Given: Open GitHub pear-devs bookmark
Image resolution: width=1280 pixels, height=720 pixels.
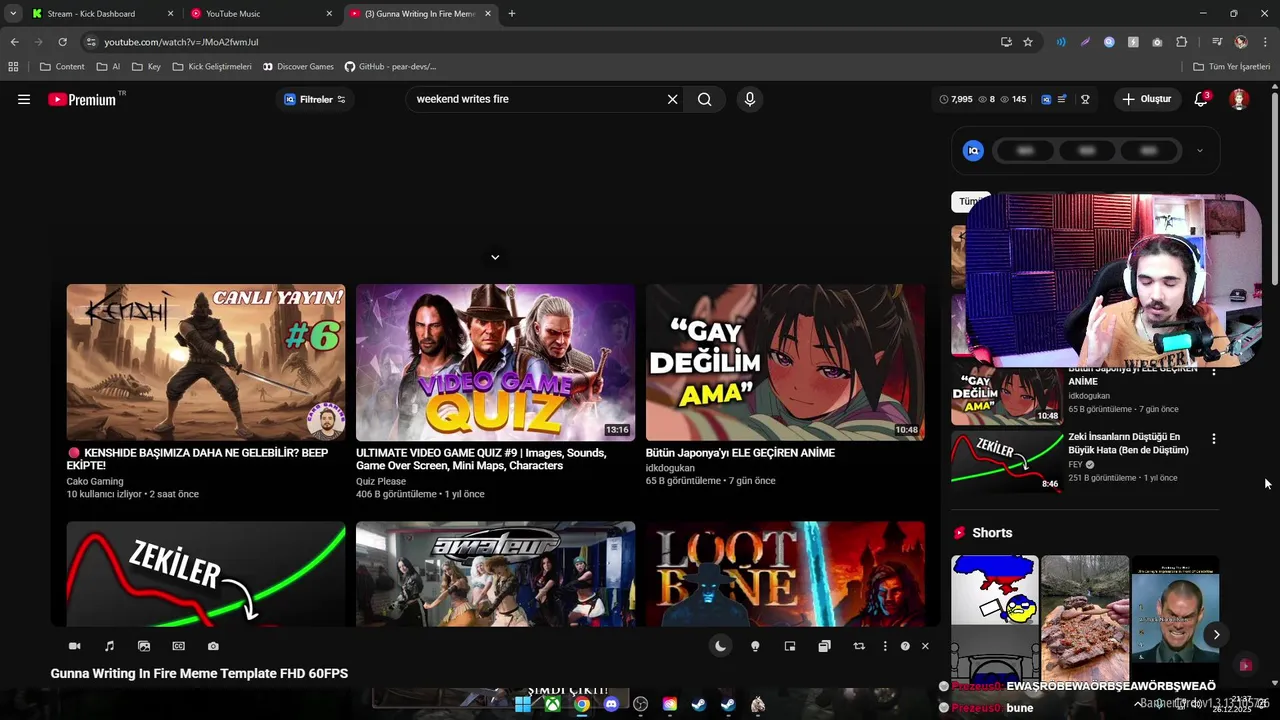Looking at the screenshot, I should point(390,67).
